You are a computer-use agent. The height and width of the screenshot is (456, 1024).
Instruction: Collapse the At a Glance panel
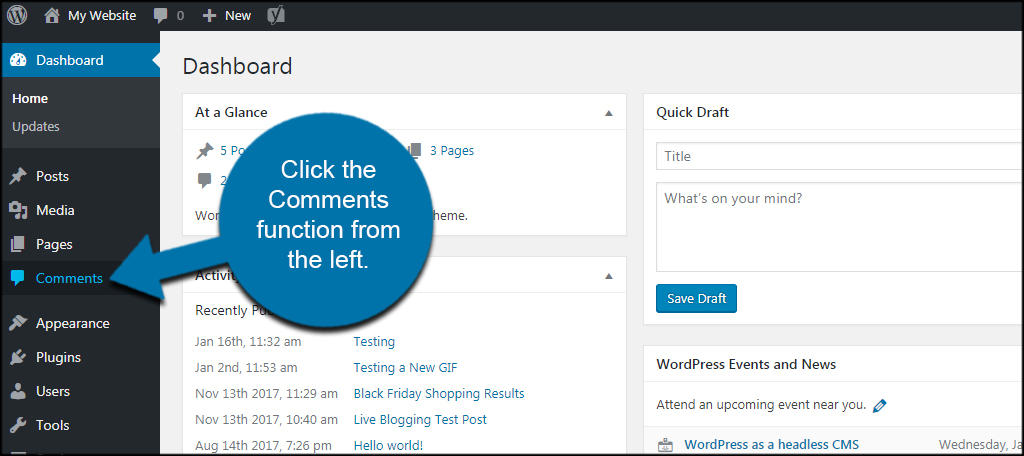[x=609, y=113]
